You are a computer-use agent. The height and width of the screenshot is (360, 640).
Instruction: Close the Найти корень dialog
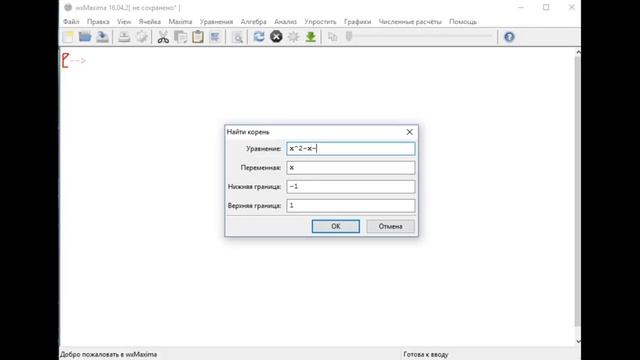tap(409, 132)
